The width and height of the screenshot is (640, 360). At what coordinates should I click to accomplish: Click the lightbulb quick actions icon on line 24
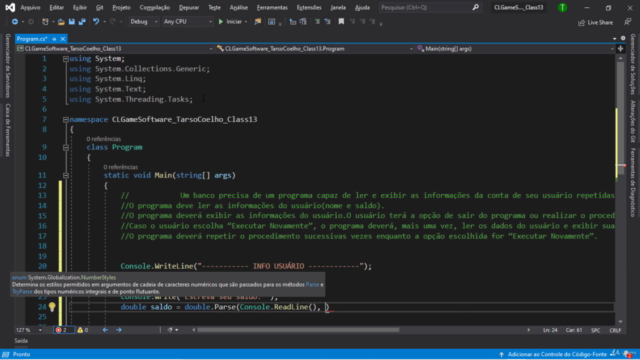[x=52, y=307]
